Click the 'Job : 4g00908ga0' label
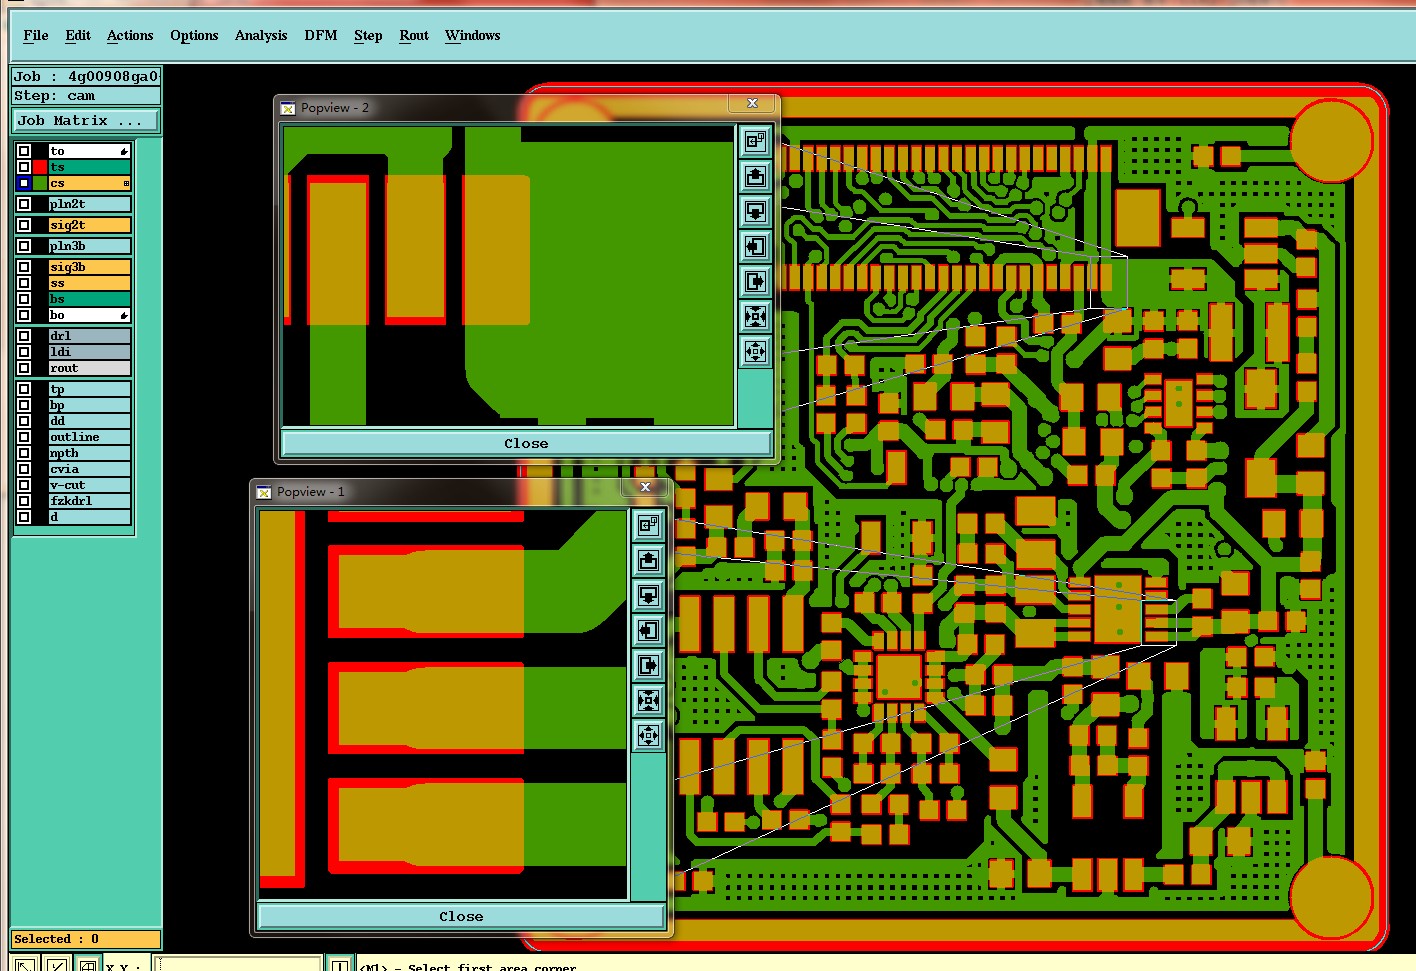Image resolution: width=1416 pixels, height=971 pixels. 86,76
